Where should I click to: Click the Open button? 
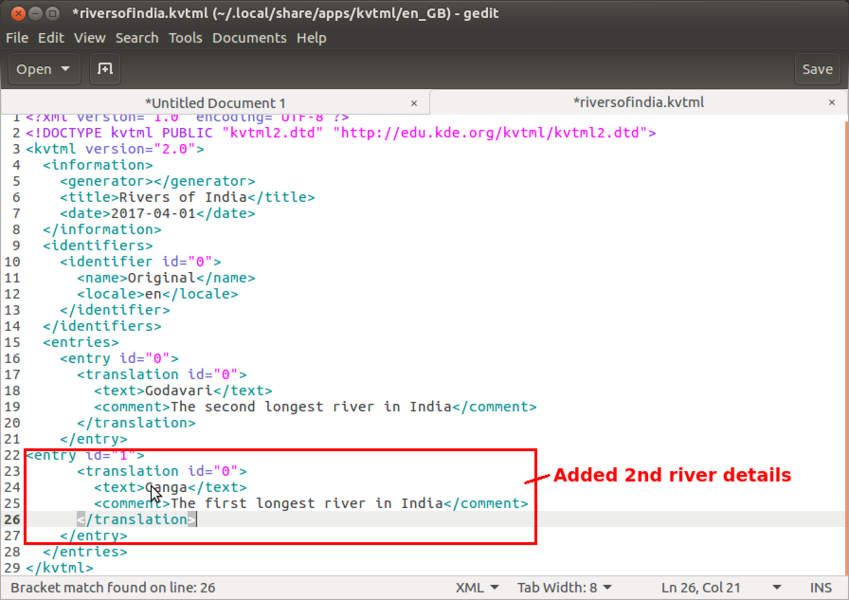point(34,69)
